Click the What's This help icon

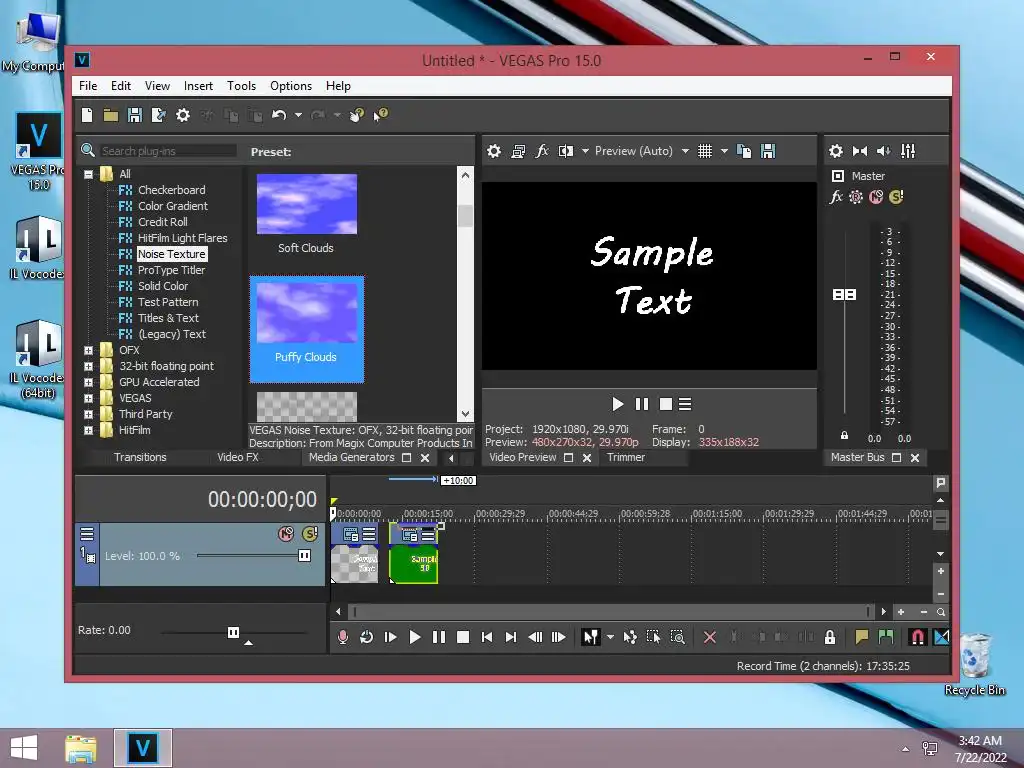pyautogui.click(x=381, y=116)
